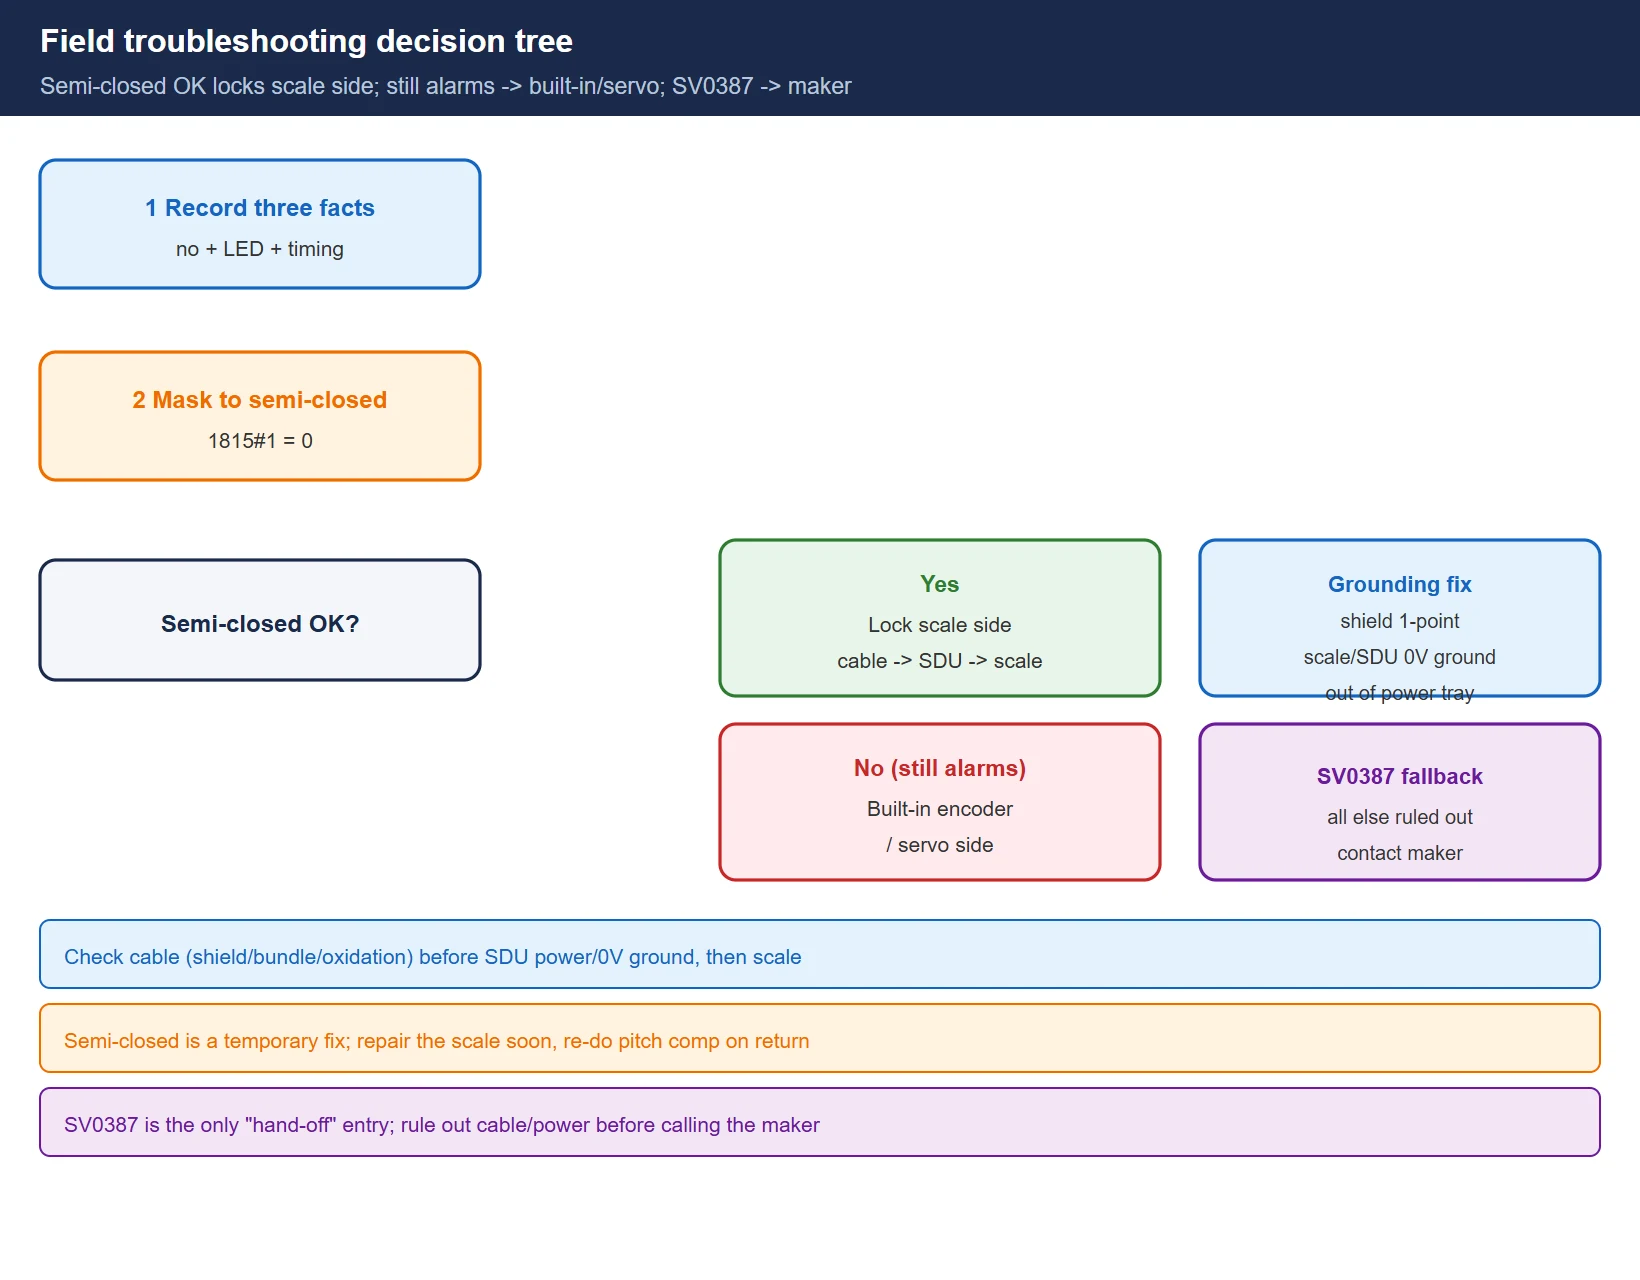The image size is (1640, 1280).
Task: Click the 'Grounding fix' heading
Action: [x=1400, y=584]
